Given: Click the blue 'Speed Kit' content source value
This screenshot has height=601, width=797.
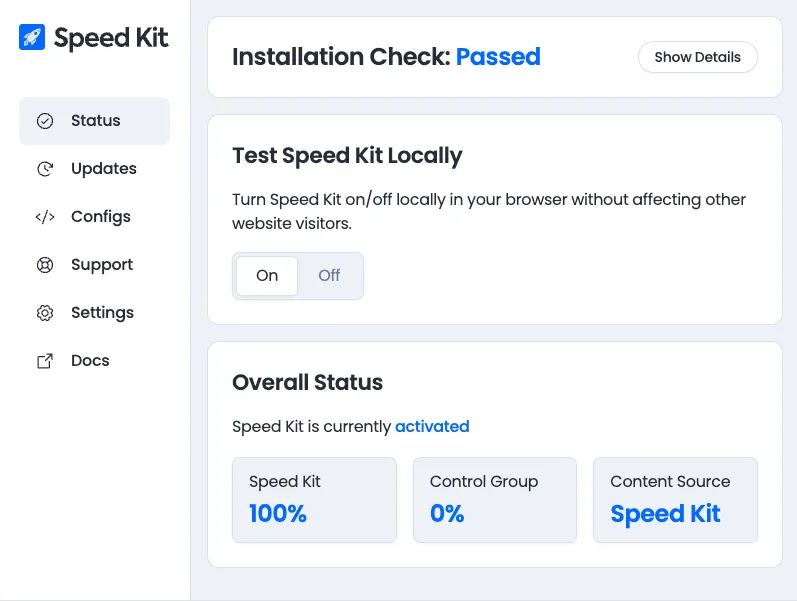Looking at the screenshot, I should coord(665,514).
